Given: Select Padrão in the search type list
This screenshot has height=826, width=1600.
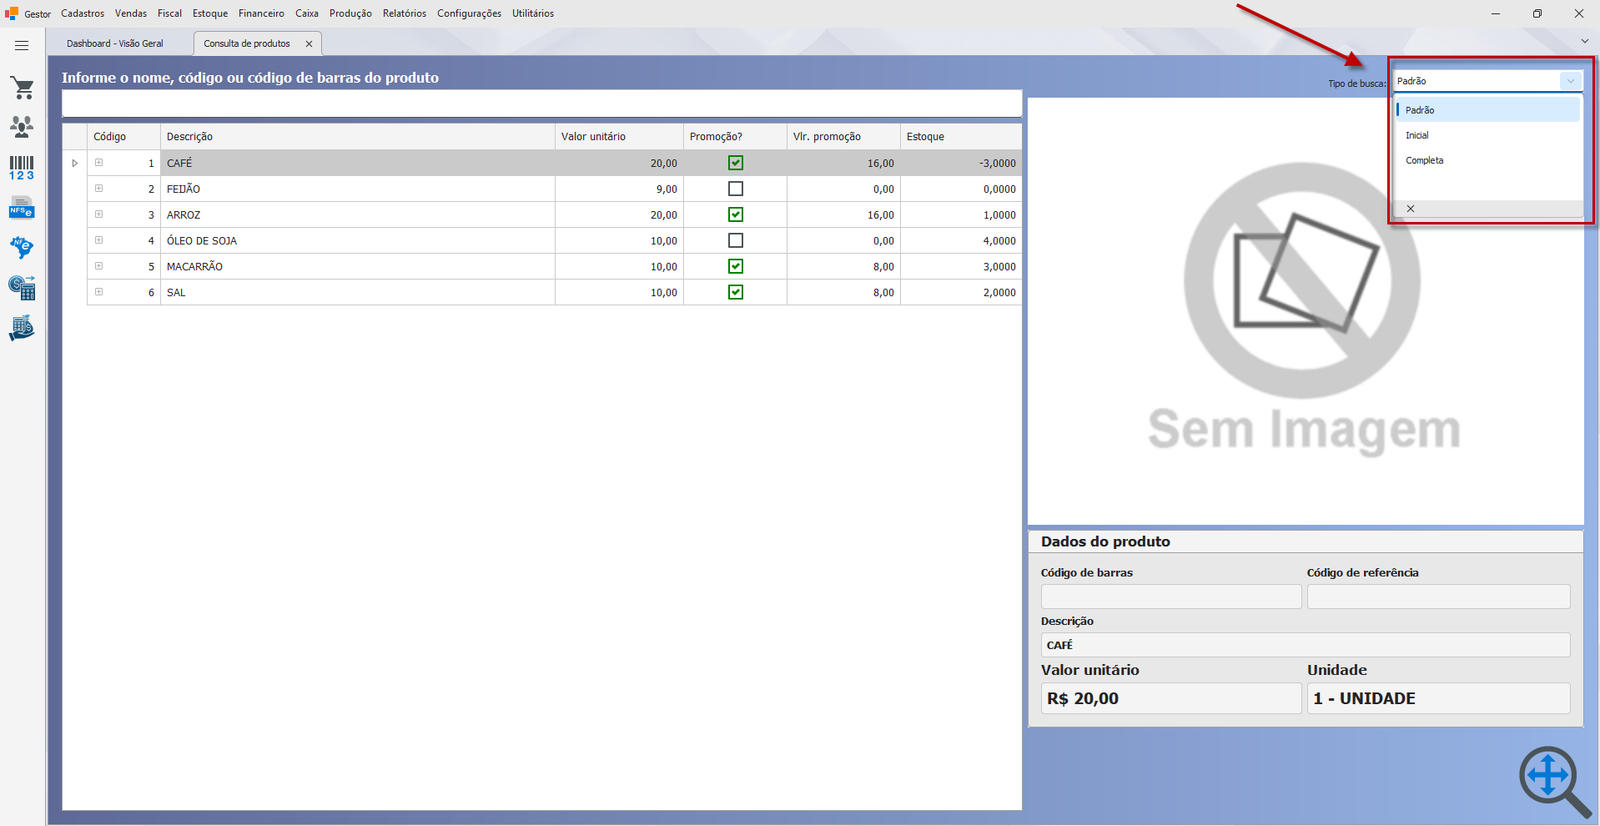Looking at the screenshot, I should coord(1487,110).
